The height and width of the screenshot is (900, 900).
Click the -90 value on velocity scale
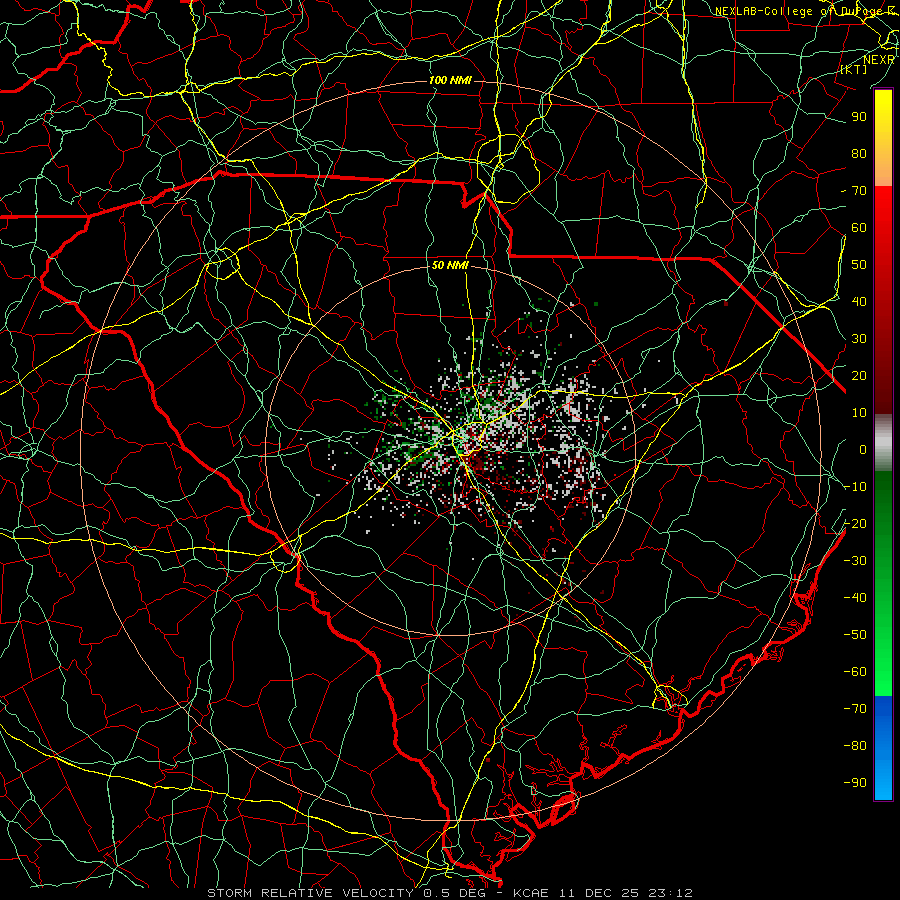855,782
